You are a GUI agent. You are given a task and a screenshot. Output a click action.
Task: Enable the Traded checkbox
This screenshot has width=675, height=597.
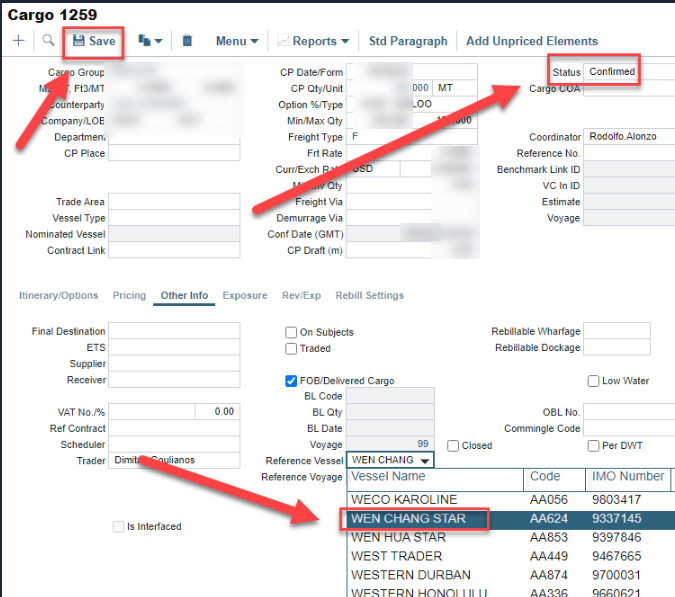coord(291,349)
